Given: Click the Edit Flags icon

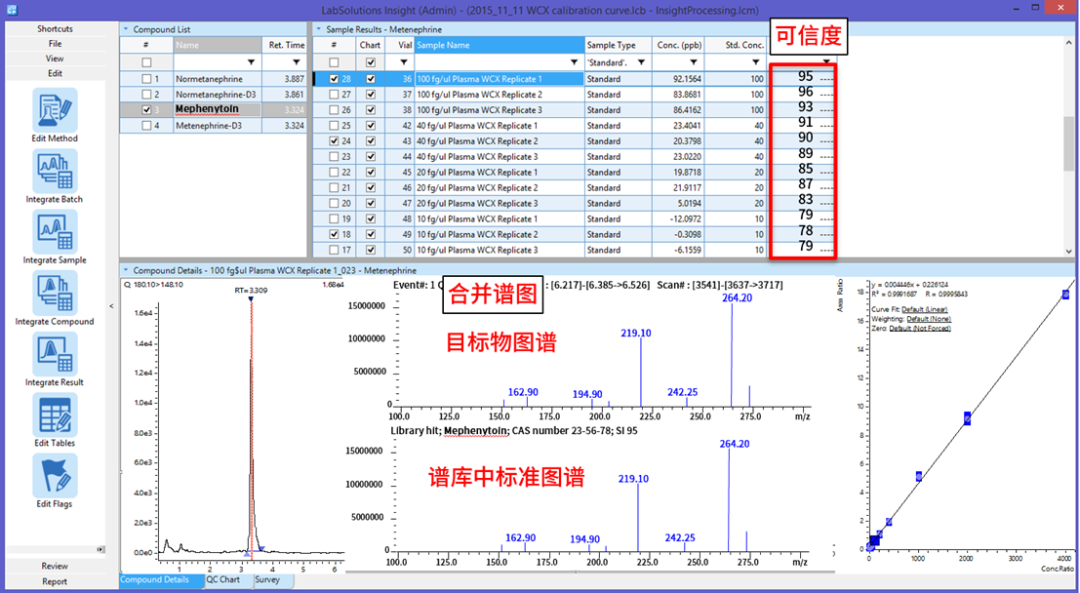Looking at the screenshot, I should click(54, 475).
